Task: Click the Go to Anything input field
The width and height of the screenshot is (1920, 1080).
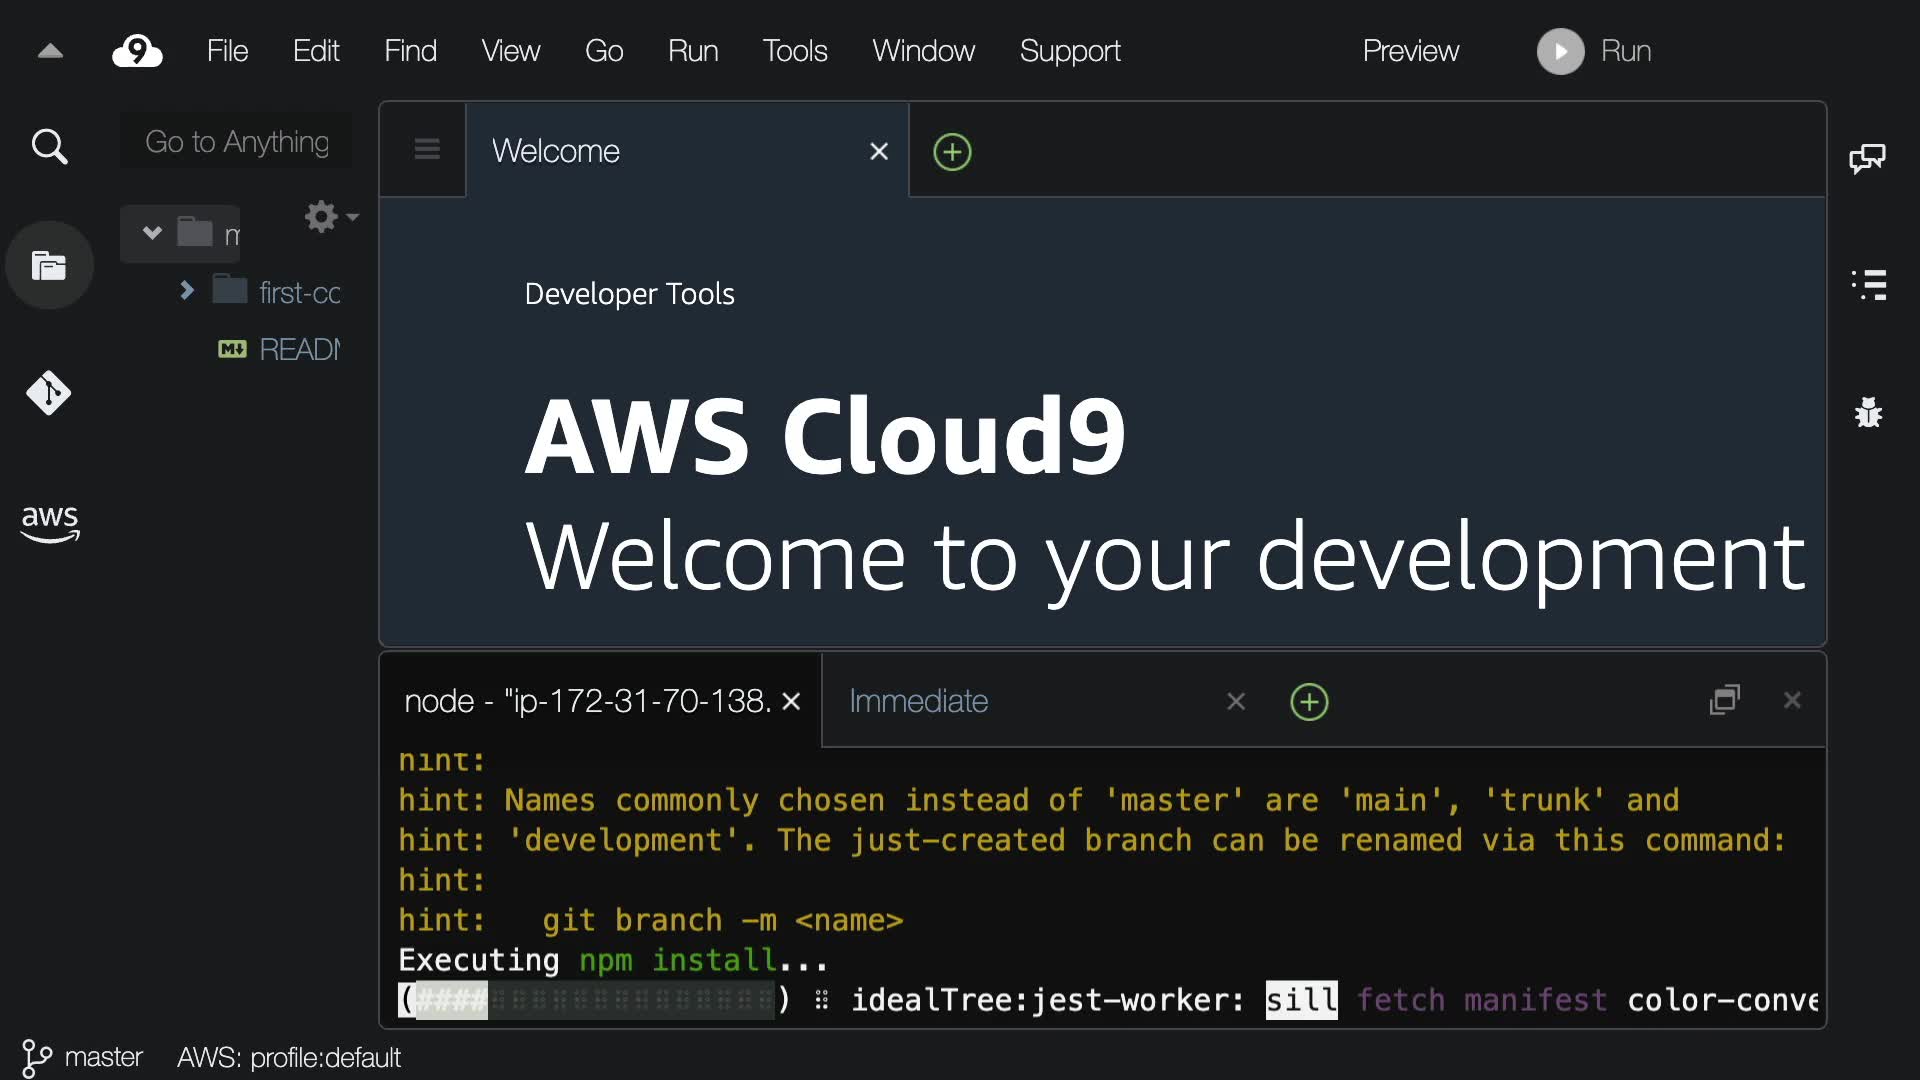Action: (x=237, y=142)
